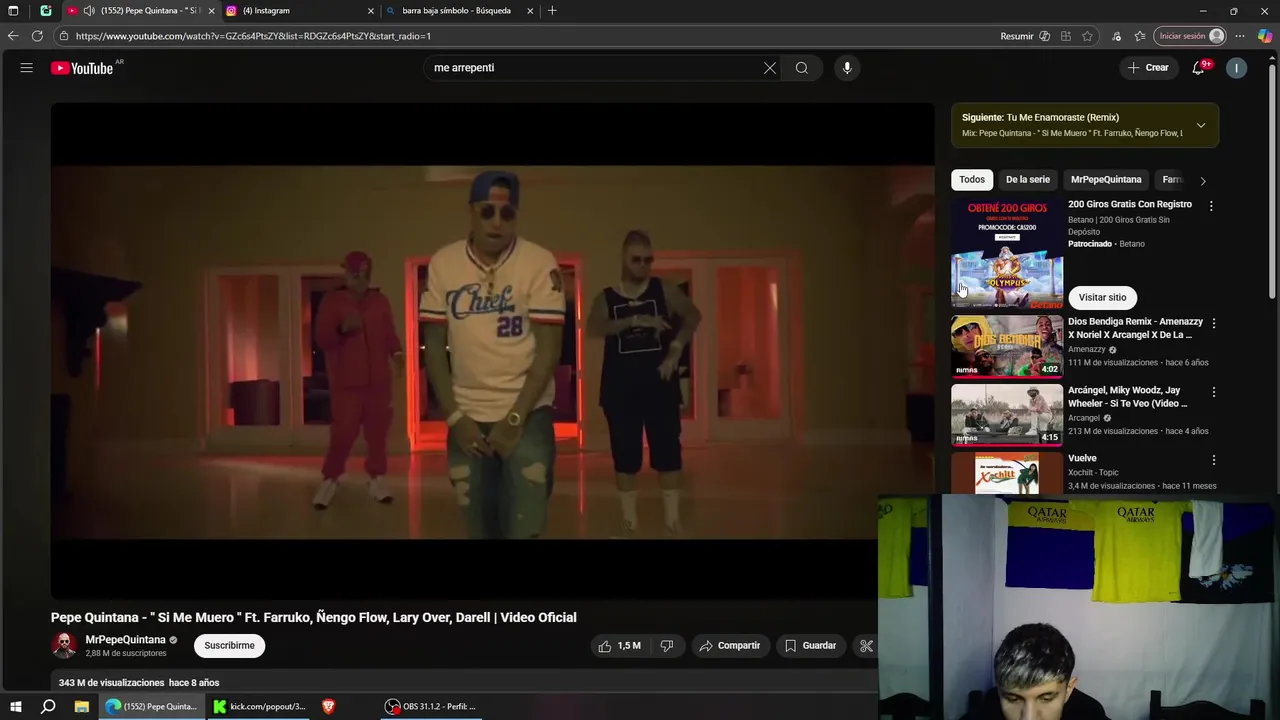
Task: Open Windows Start menu
Action: [16, 706]
